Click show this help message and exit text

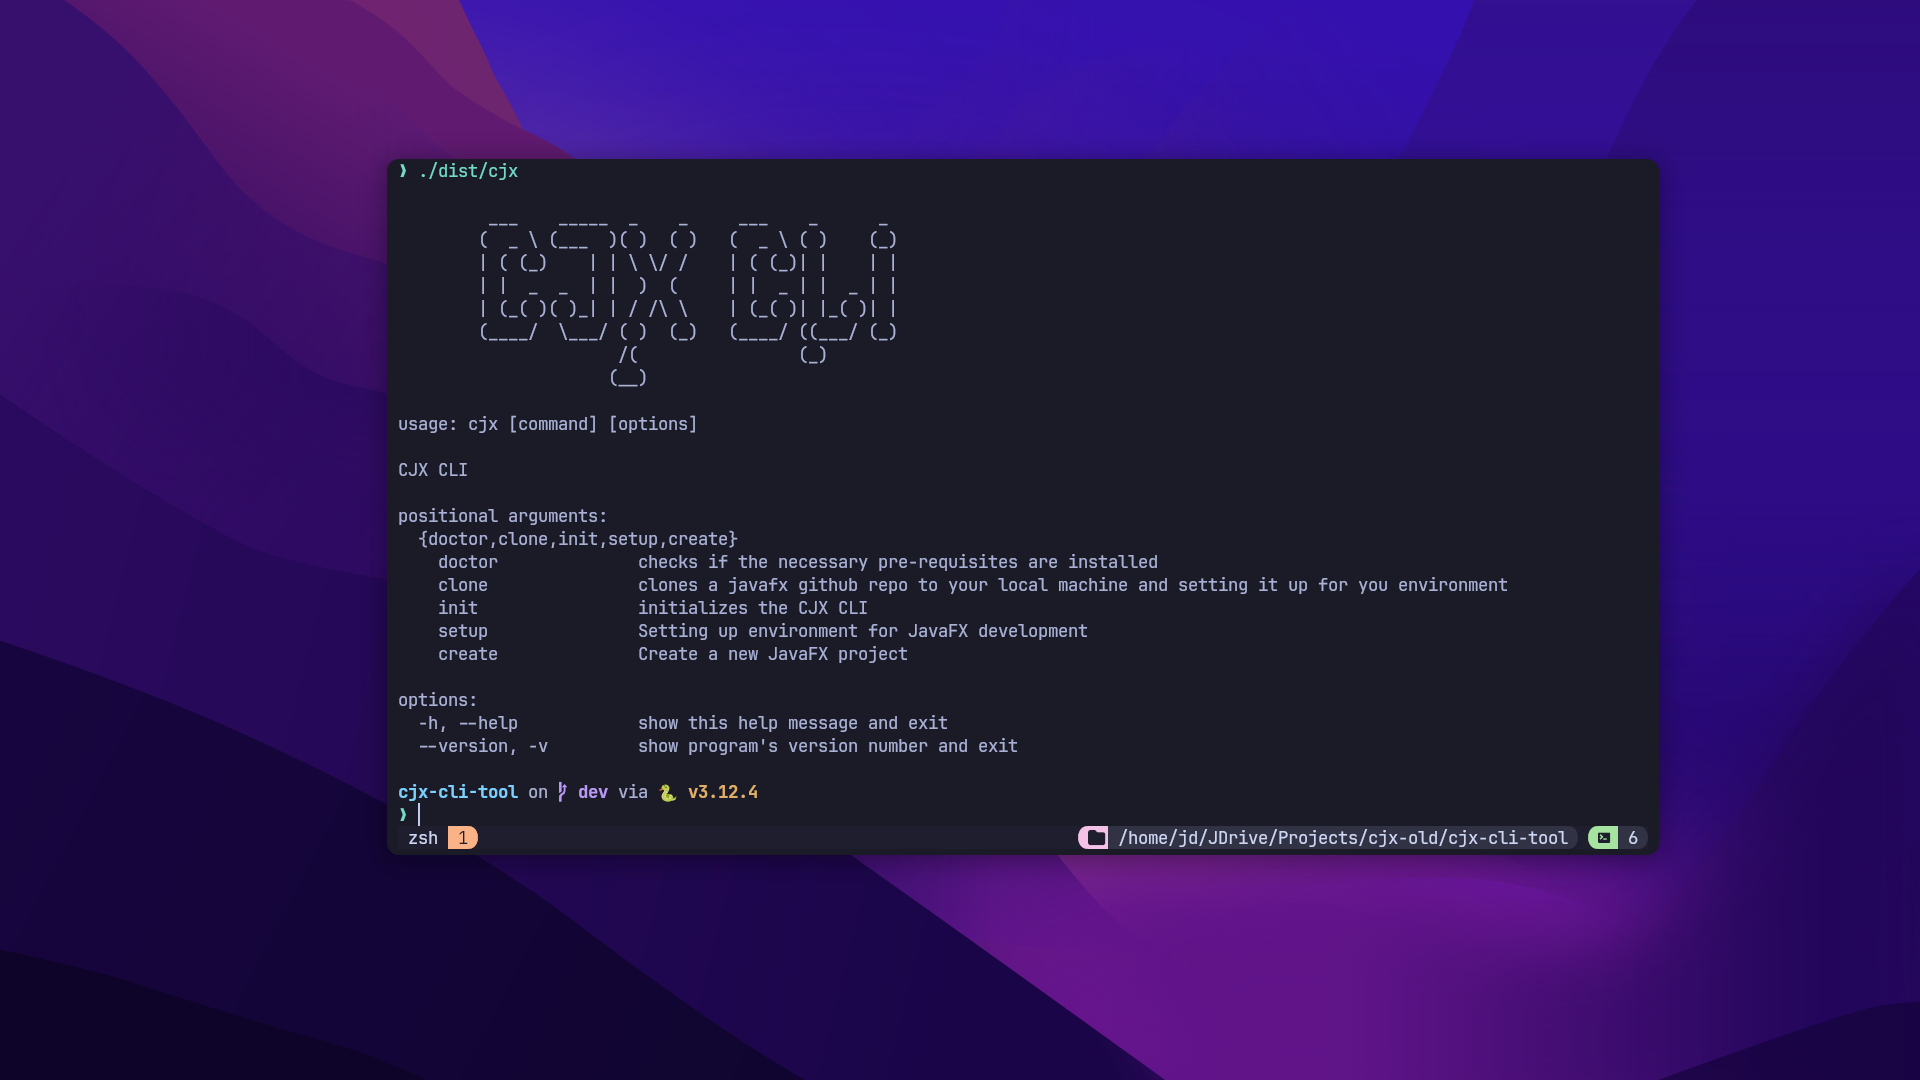(793, 723)
